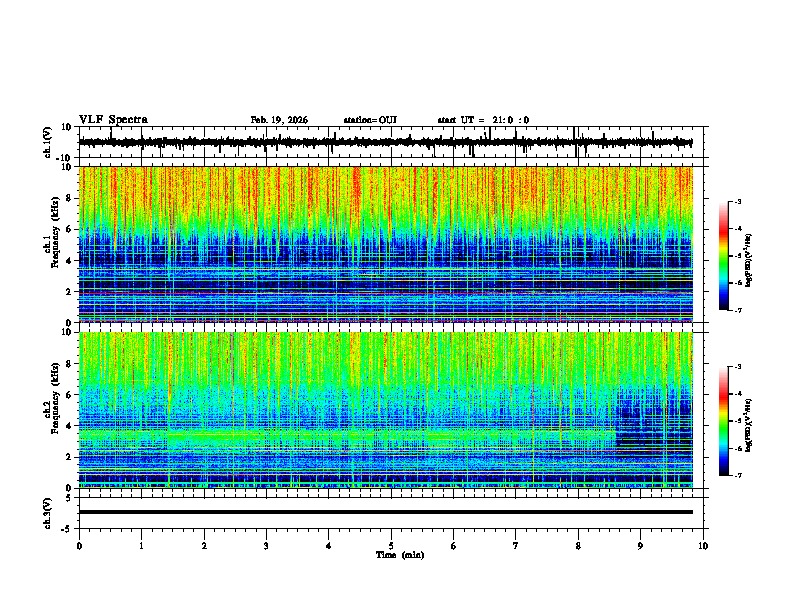Click the ch.1(V) waveform axis label
The width and height of the screenshot is (792, 612).
click(x=48, y=142)
